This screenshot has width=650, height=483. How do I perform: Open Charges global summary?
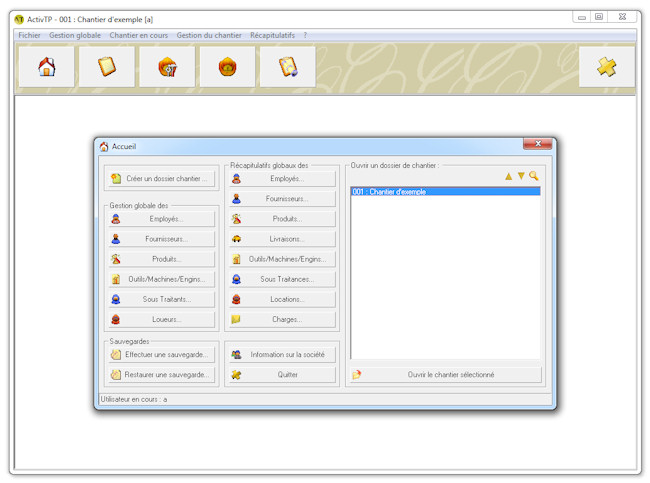(x=282, y=319)
